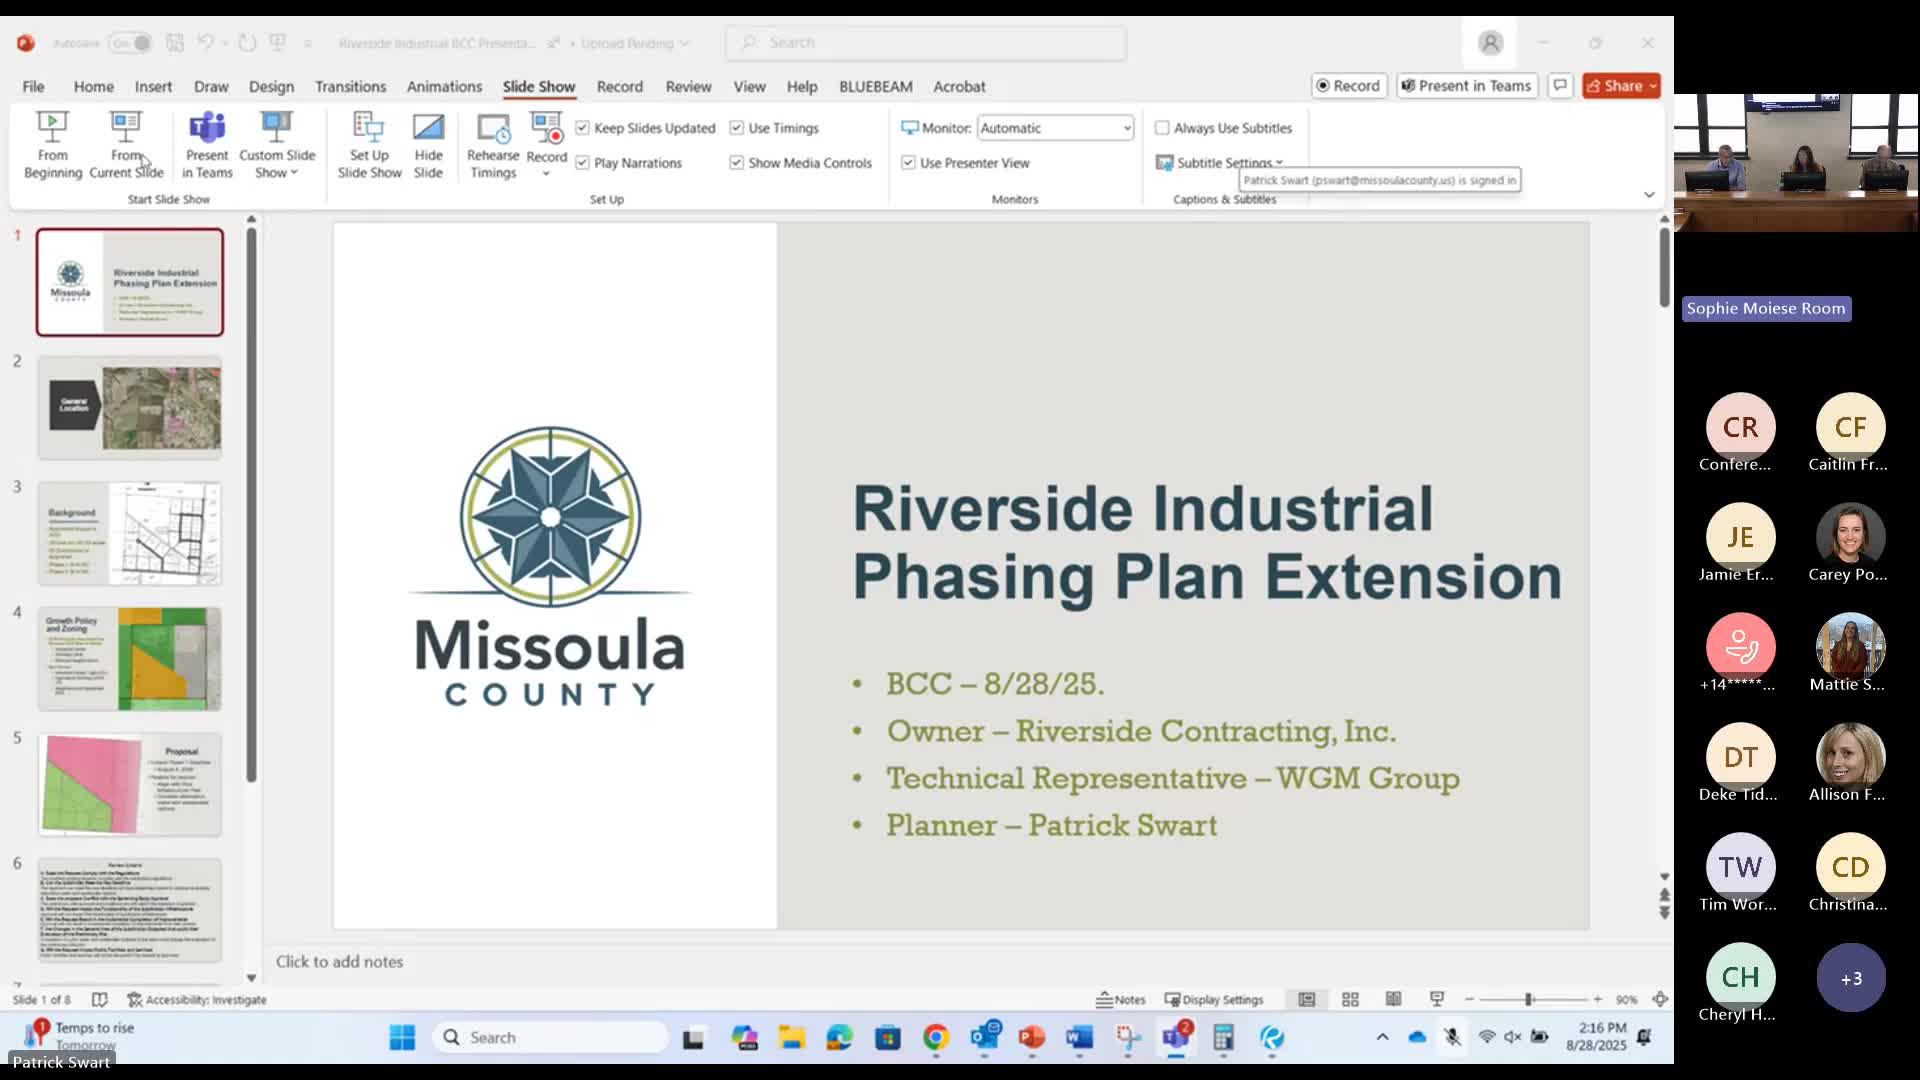
Task: Toggle Use Presenter View checkbox
Action: point(908,163)
